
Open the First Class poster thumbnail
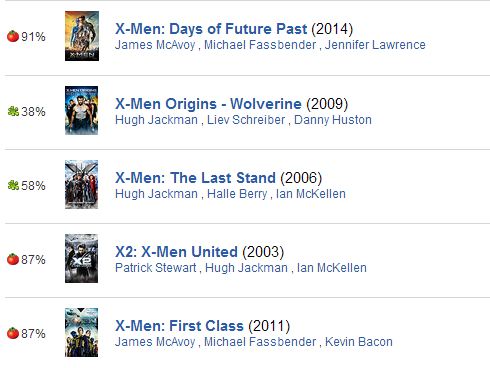click(82, 332)
